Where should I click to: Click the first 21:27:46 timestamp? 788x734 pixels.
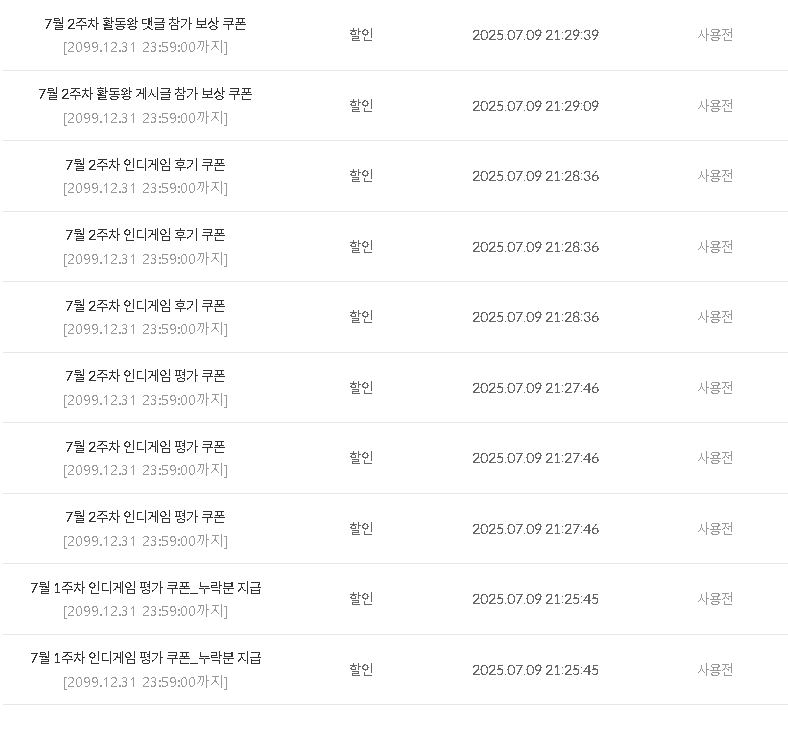click(x=535, y=388)
